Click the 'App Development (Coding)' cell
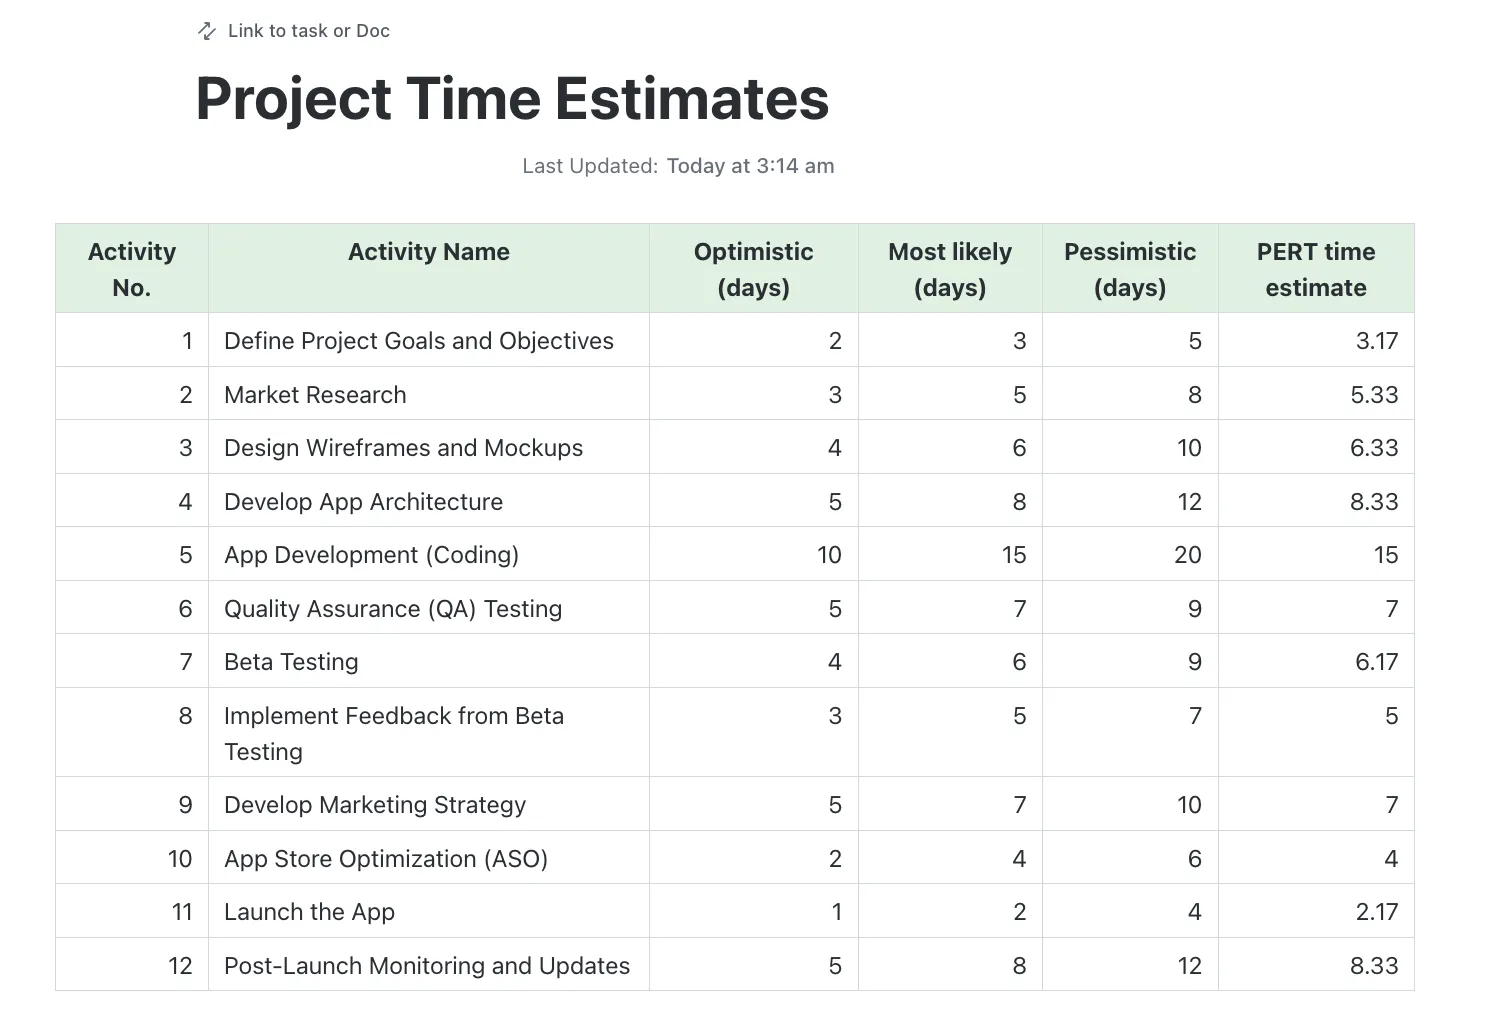The height and width of the screenshot is (1009, 1486). pos(429,555)
